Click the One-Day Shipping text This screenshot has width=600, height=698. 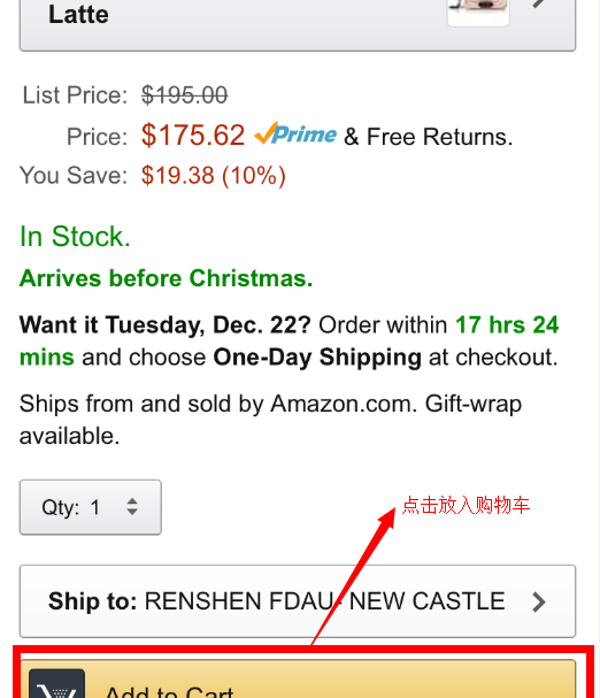pyautogui.click(x=317, y=357)
